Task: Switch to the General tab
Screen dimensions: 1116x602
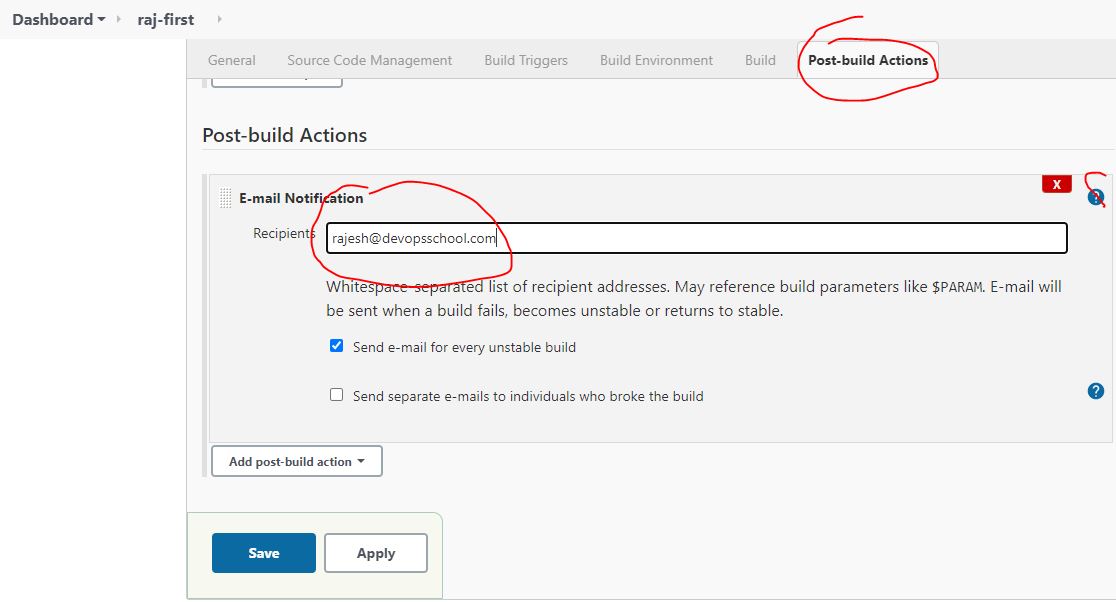Action: [231, 60]
